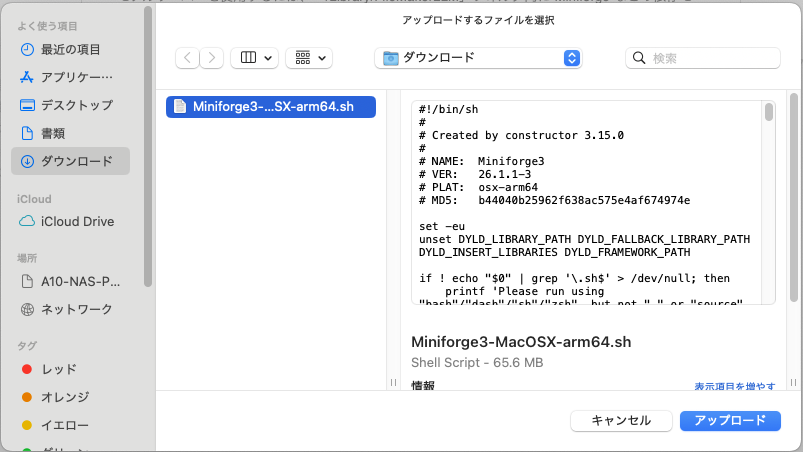Click the アップロードするファイルを選択 dialog title
This screenshot has height=452, width=803.
point(478,20)
